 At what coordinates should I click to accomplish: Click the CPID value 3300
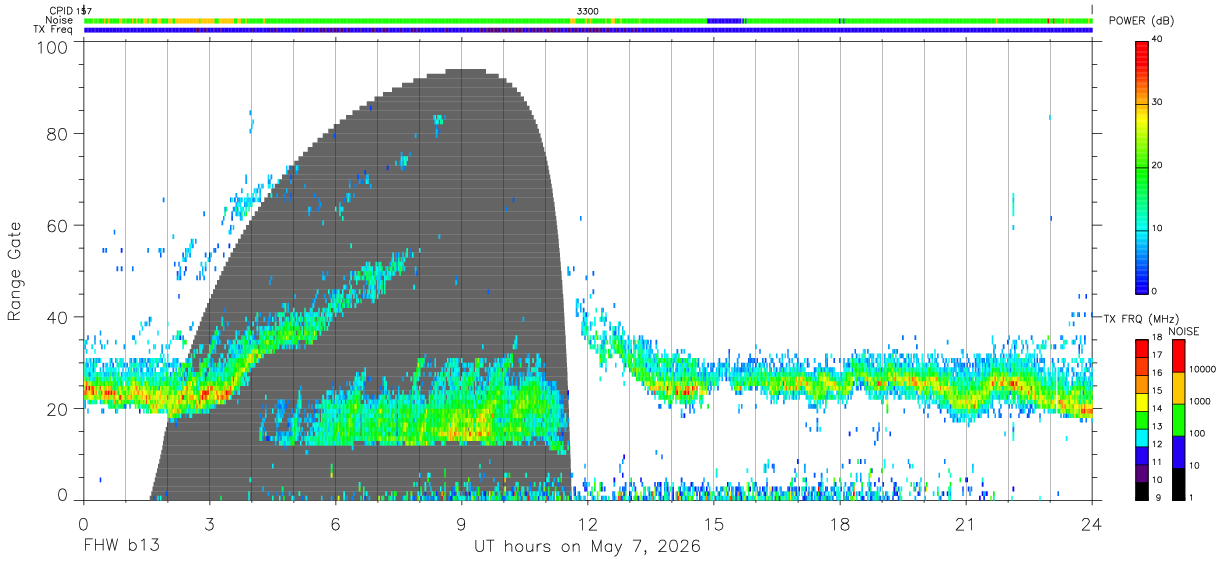click(588, 11)
